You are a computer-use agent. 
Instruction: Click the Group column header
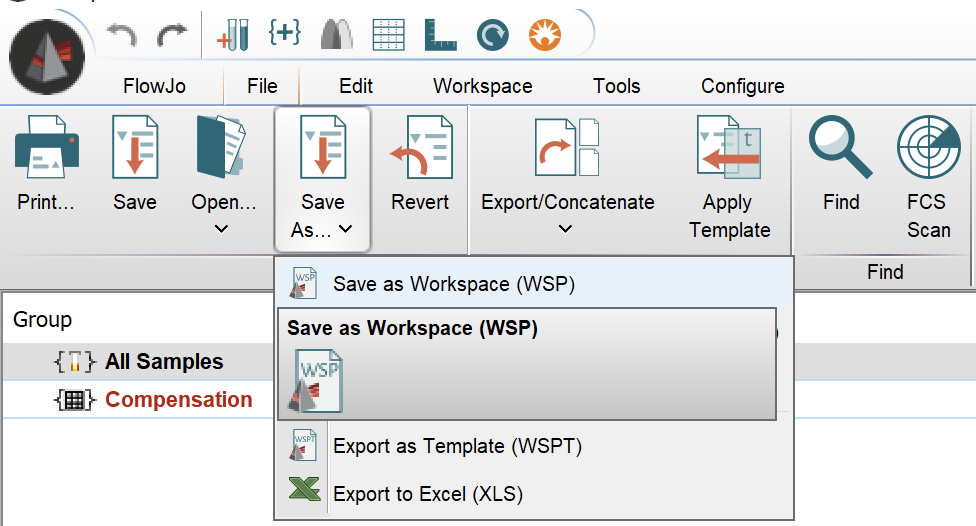tap(42, 319)
